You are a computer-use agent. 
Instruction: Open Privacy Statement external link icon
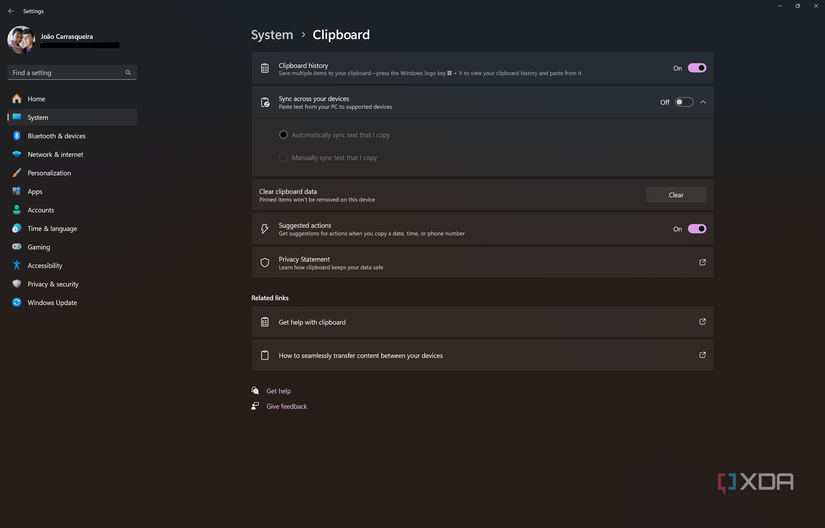(x=702, y=262)
